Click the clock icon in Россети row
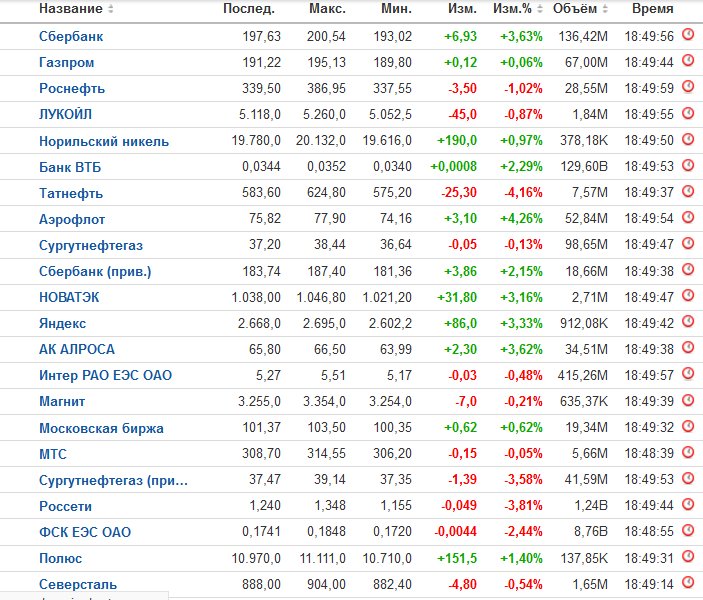Viewport: 703px width, 600px height. [x=688, y=503]
